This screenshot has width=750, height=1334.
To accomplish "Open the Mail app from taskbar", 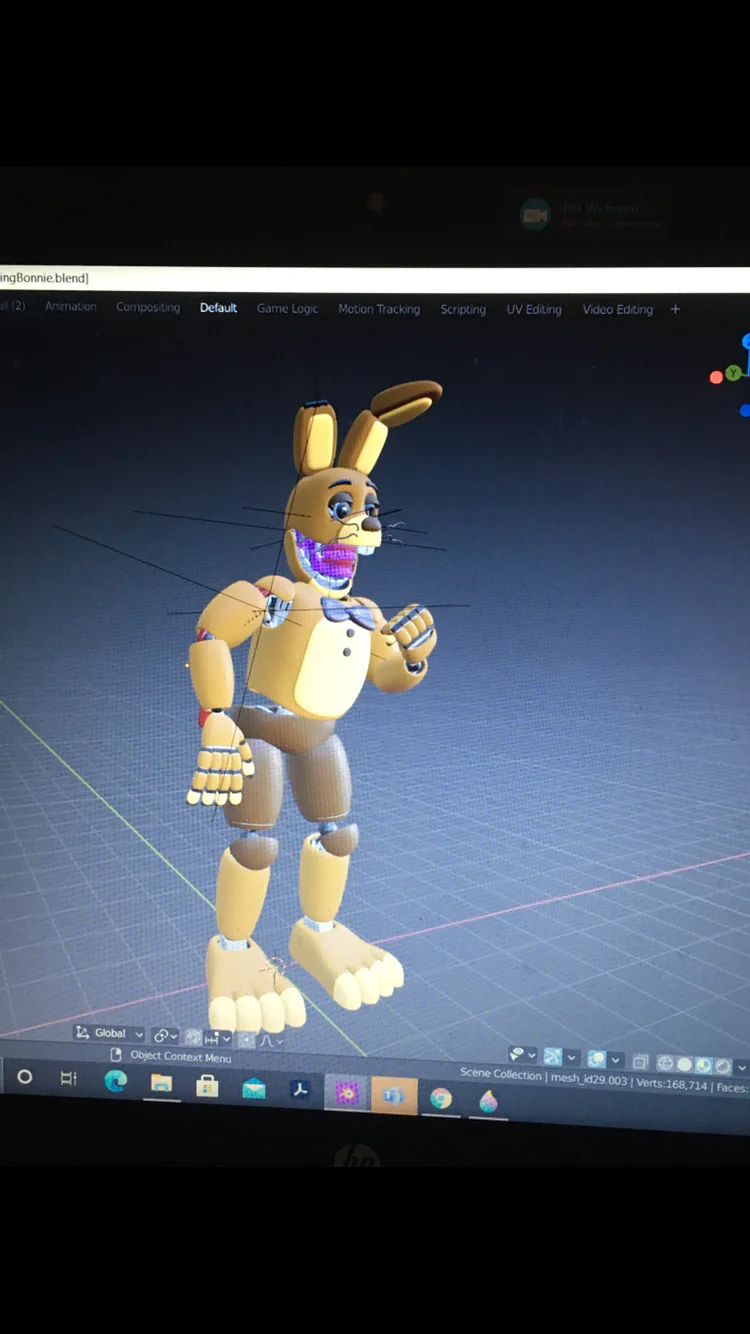I will tap(254, 1088).
